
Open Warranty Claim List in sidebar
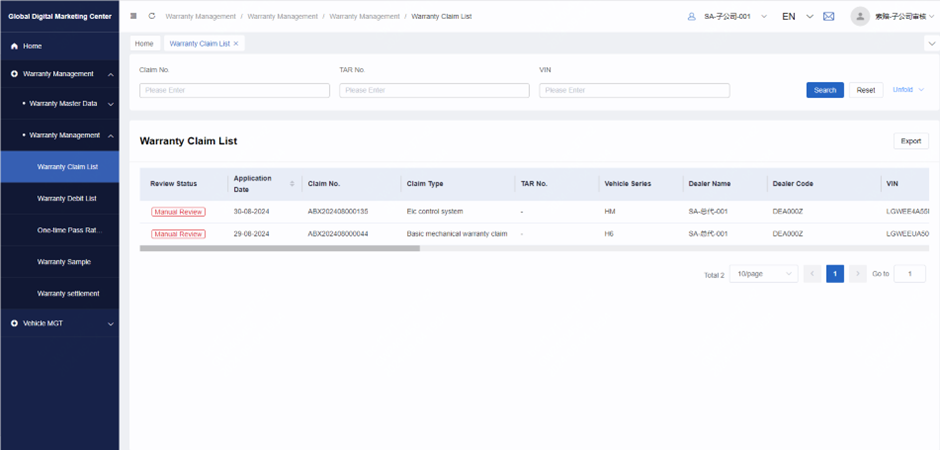59,167
